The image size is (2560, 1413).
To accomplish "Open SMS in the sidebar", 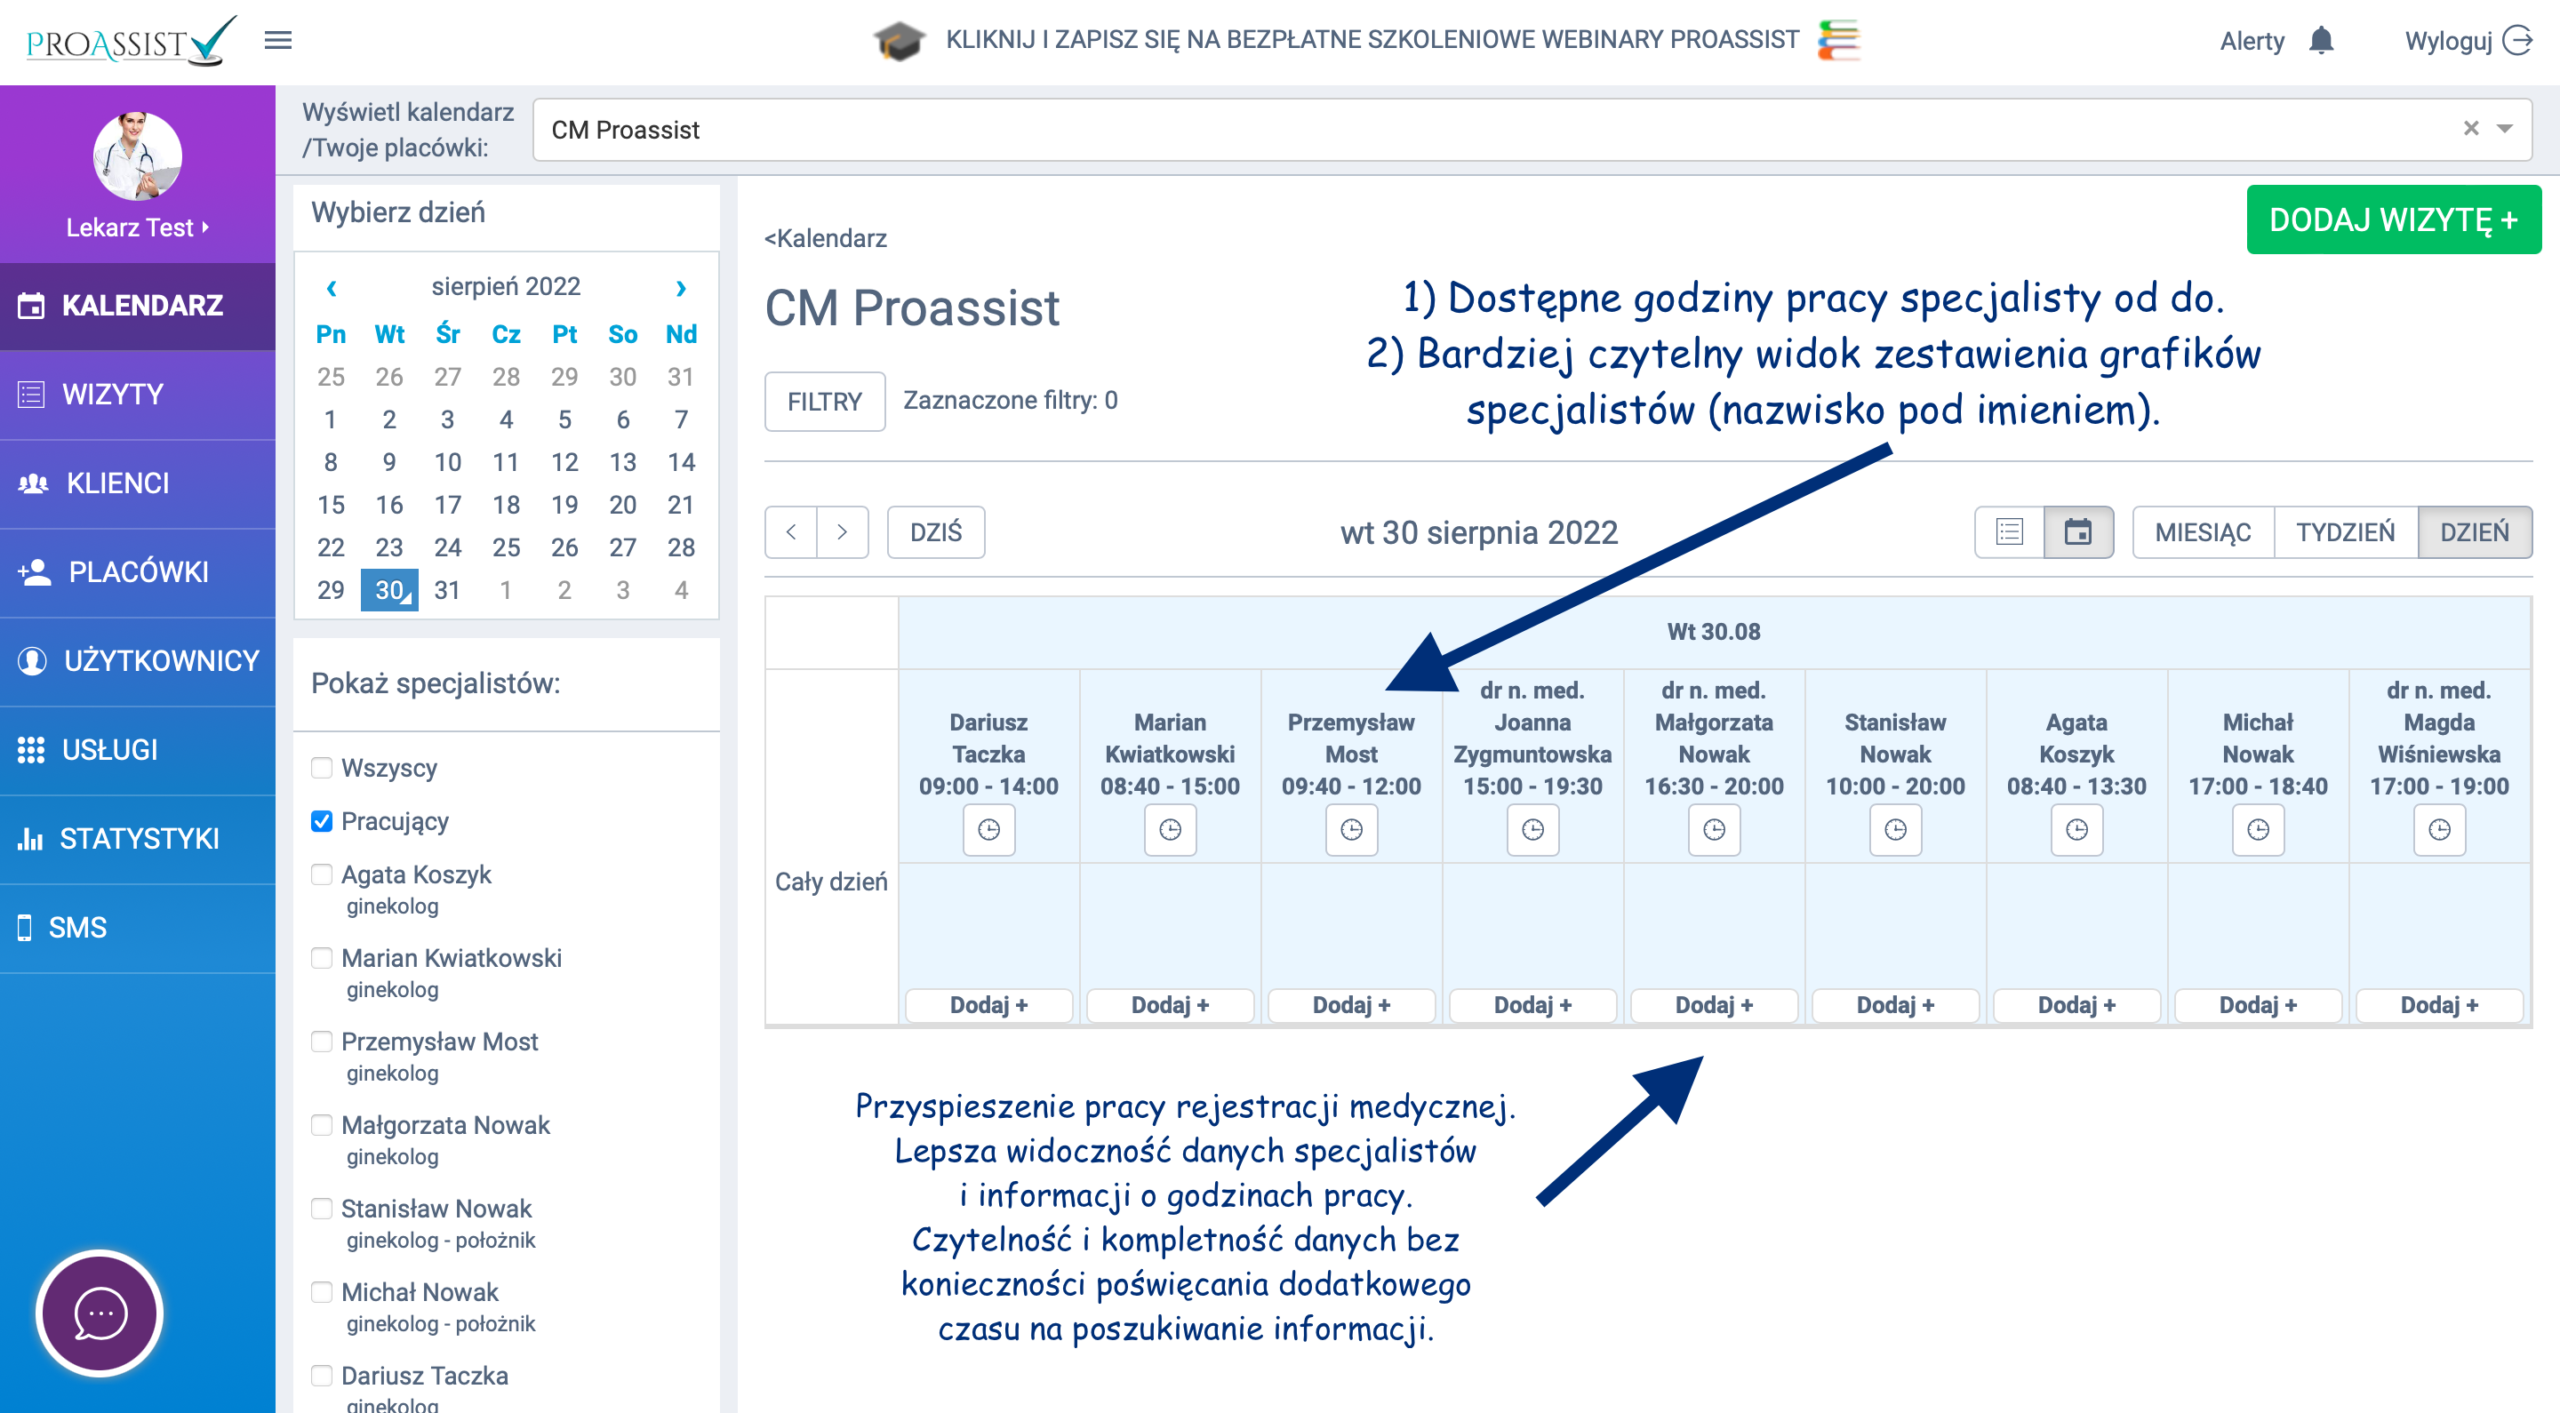I will point(138,928).
